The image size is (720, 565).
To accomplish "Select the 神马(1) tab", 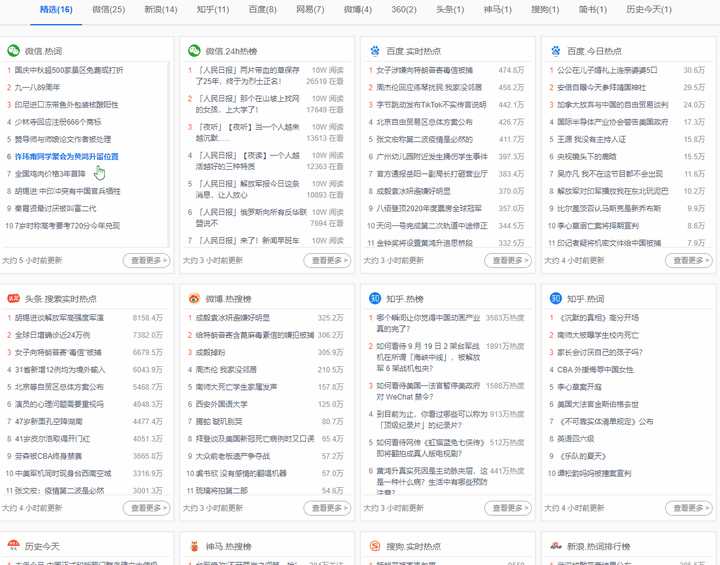I will click(x=498, y=10).
